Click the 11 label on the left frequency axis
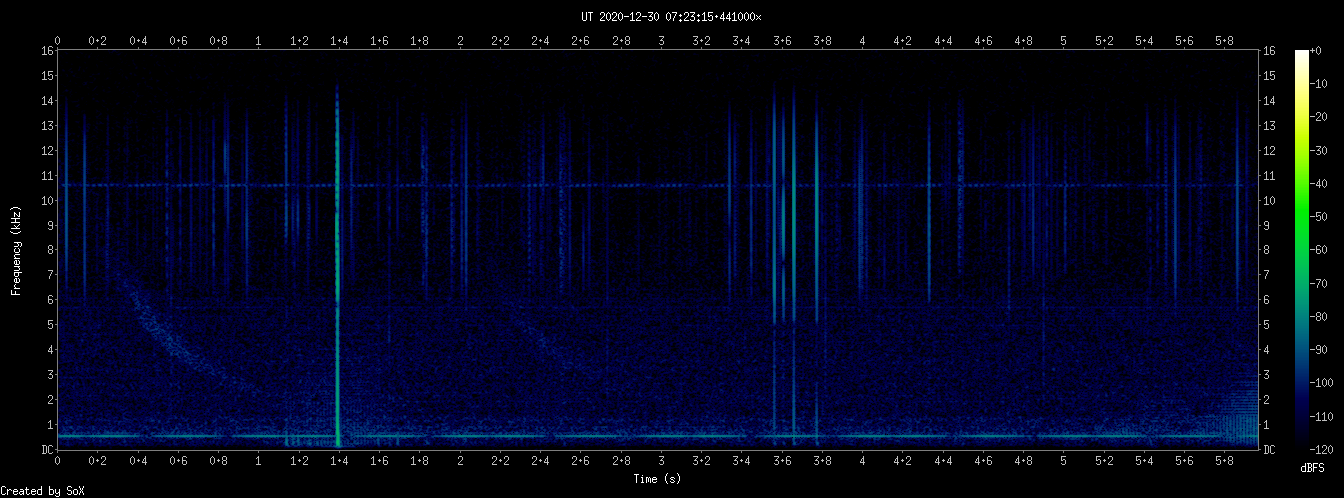Screen dimensions: 1344x498 click(x=47, y=176)
